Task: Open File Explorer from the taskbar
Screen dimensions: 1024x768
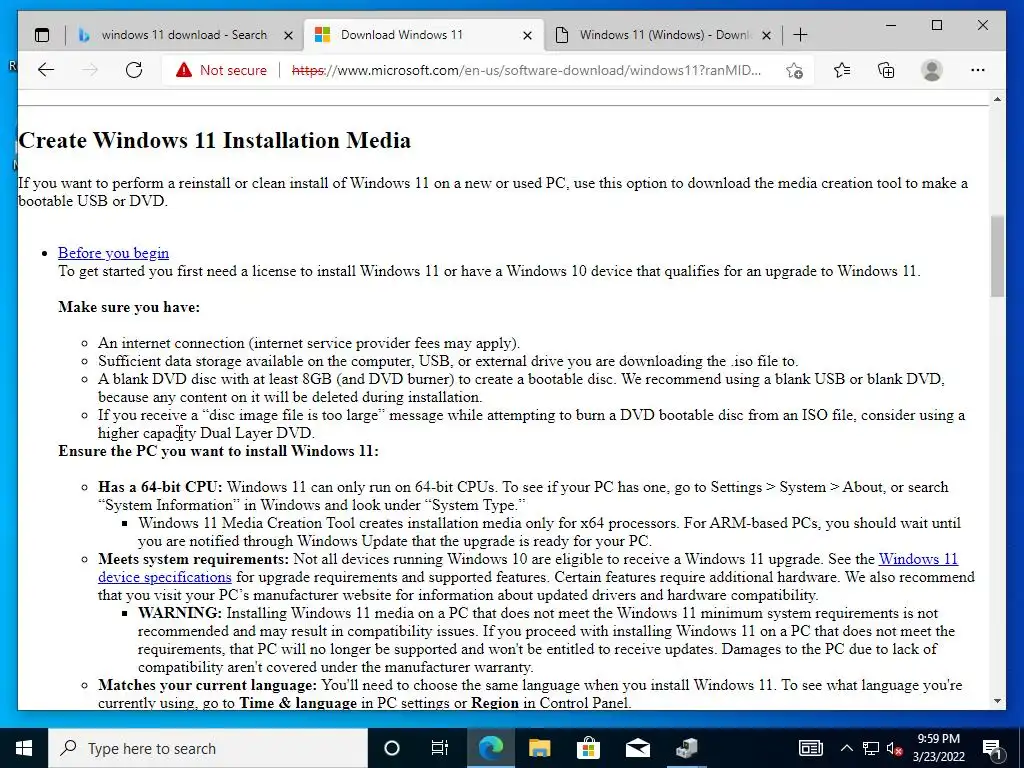Action: tap(539, 748)
